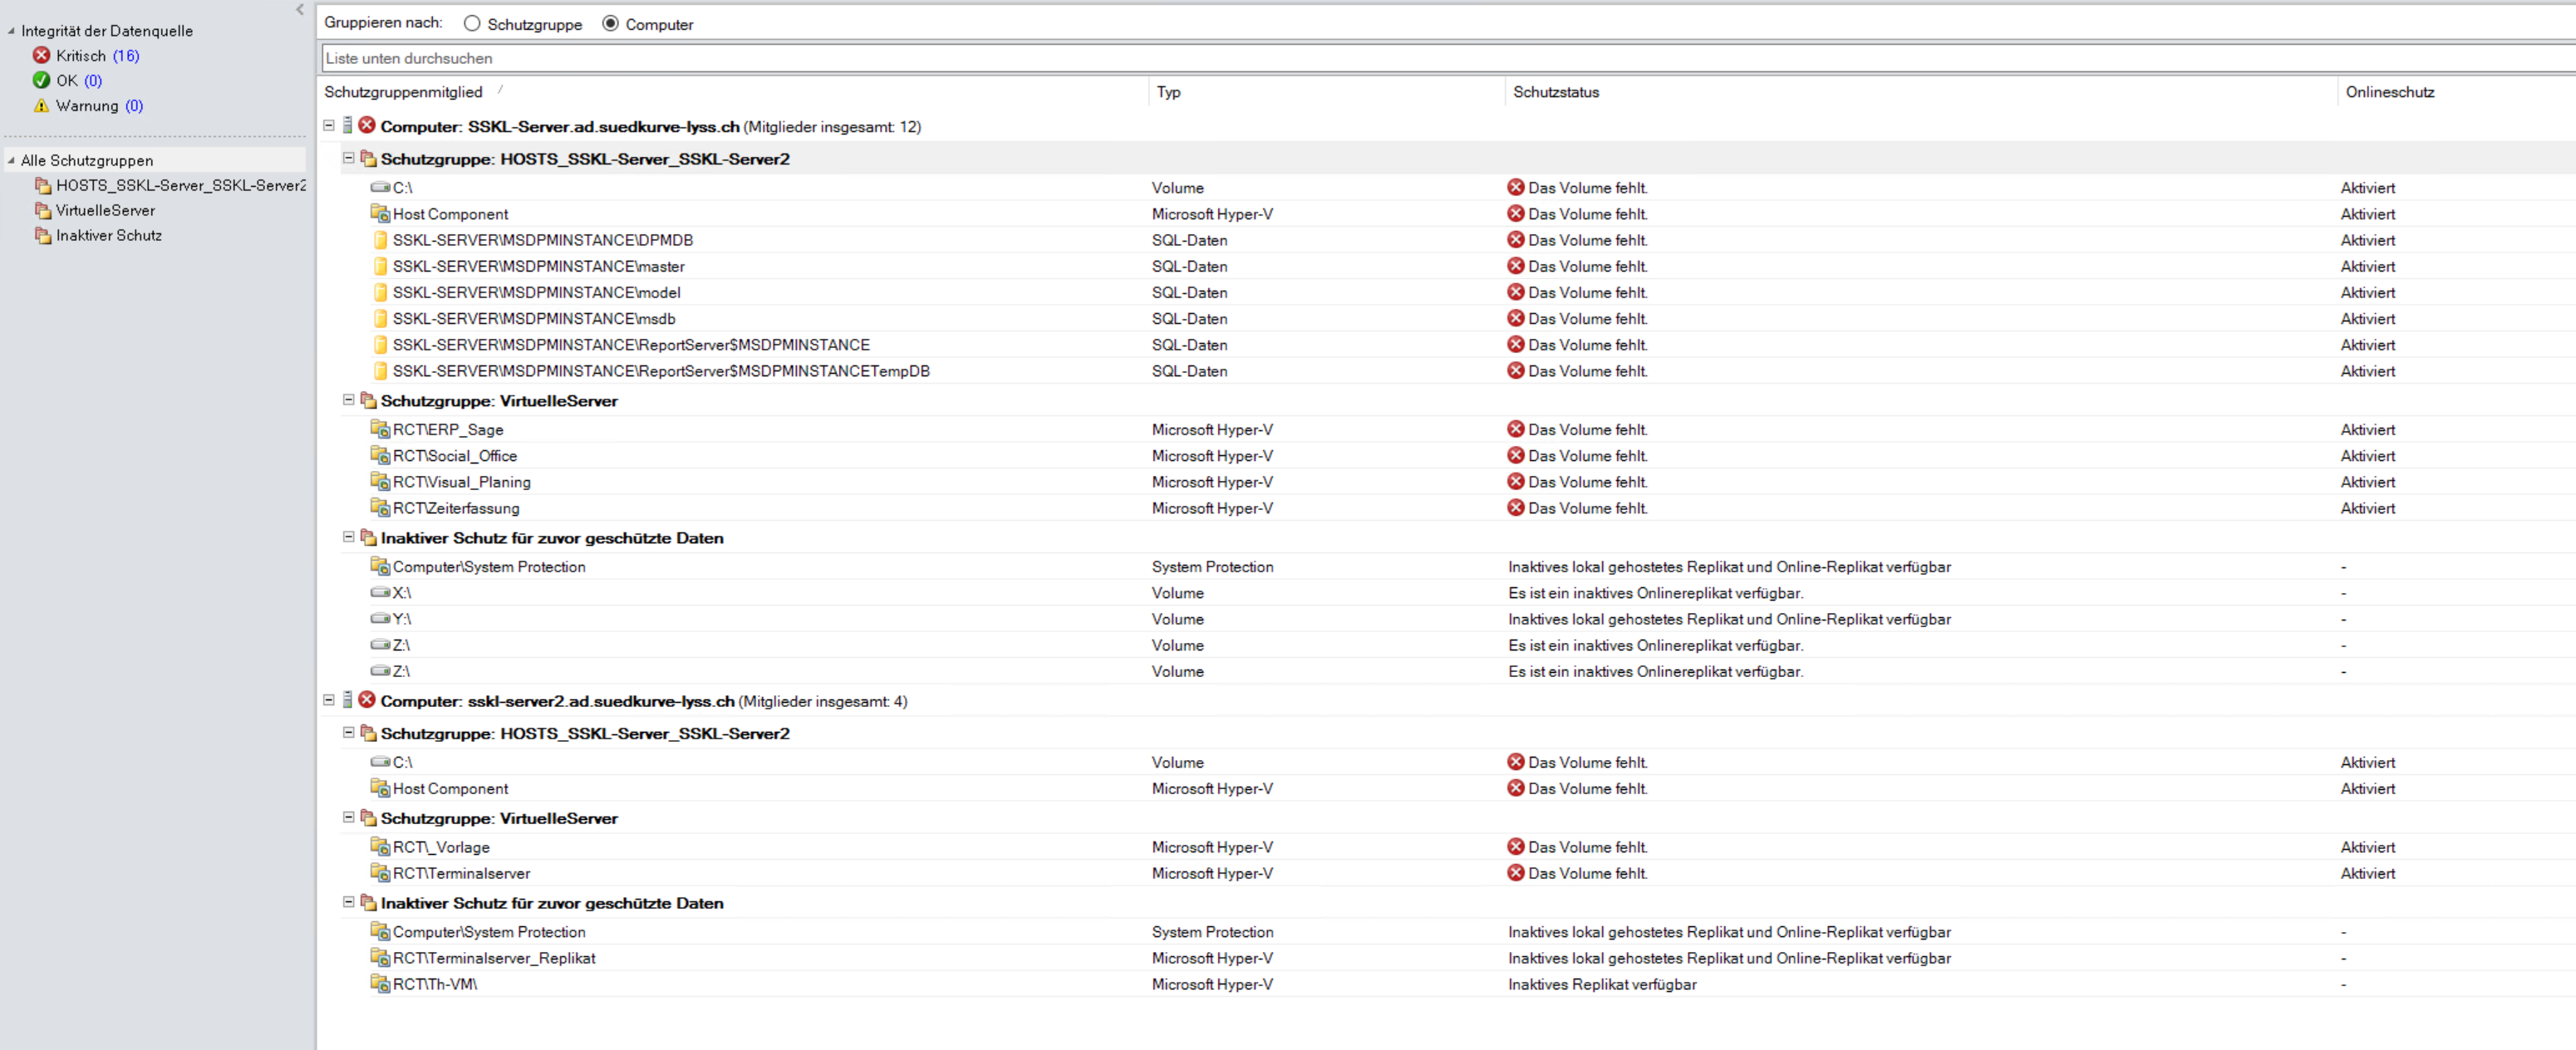Viewport: 2576px width, 1050px height.
Task: Click the drive icon beside X:\
Action: click(x=380, y=592)
